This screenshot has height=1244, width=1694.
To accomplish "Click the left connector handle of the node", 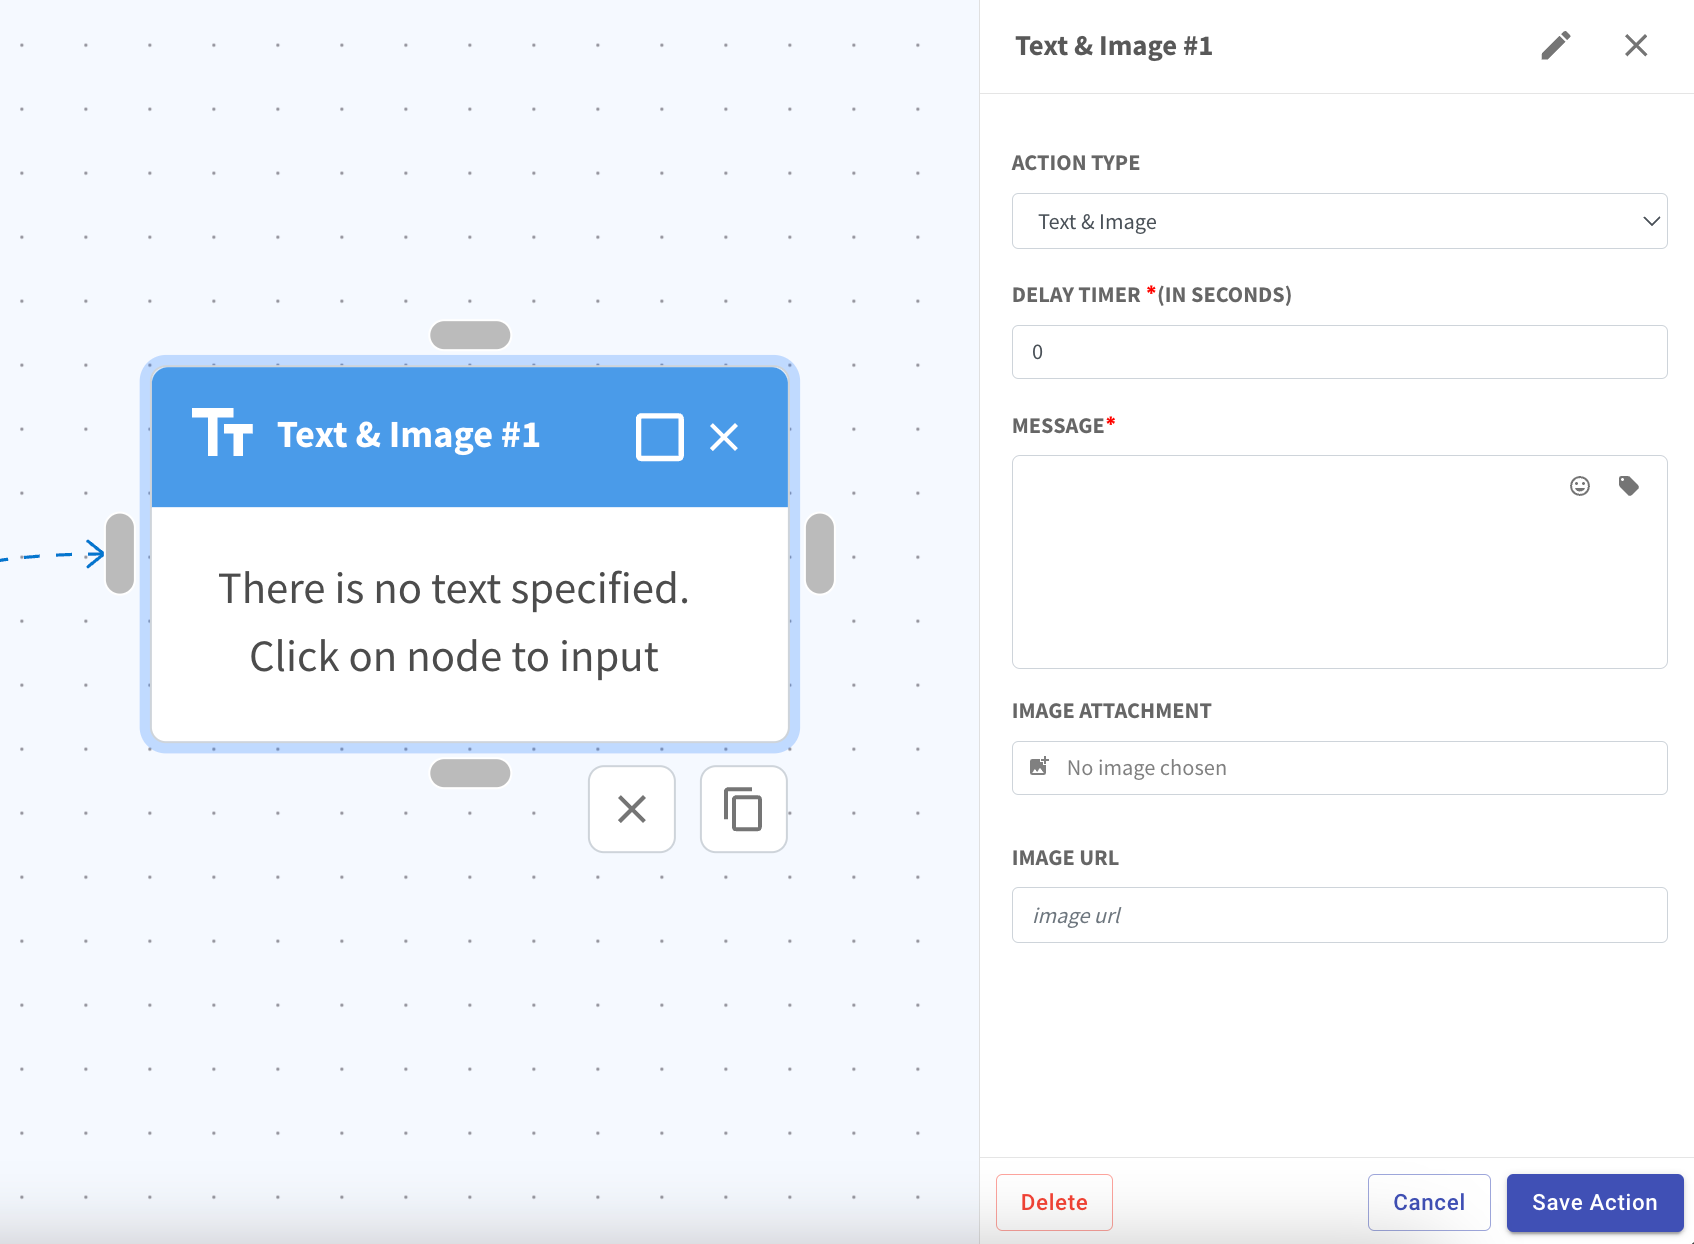I will pyautogui.click(x=120, y=554).
